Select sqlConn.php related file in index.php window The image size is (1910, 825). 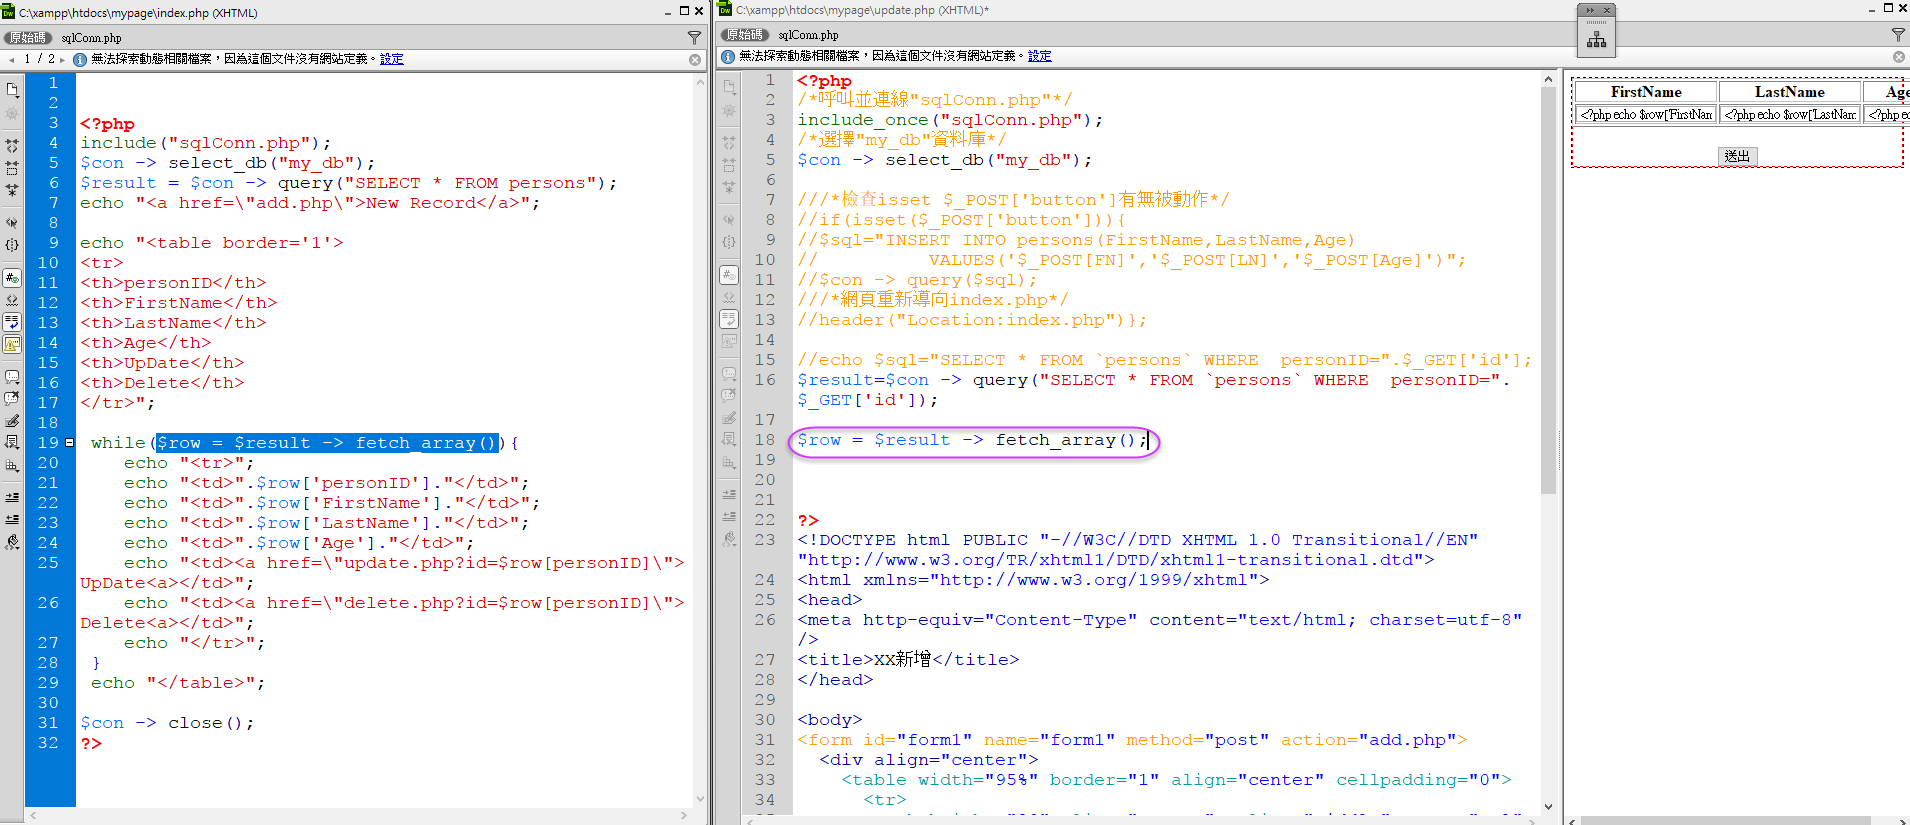click(91, 38)
